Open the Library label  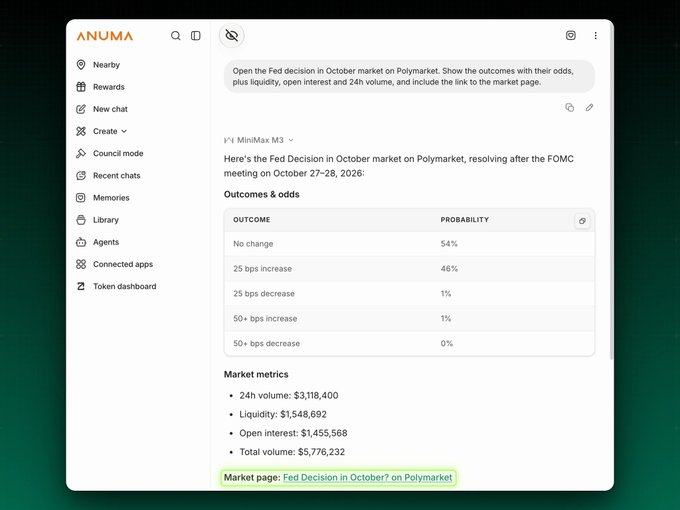click(x=106, y=220)
